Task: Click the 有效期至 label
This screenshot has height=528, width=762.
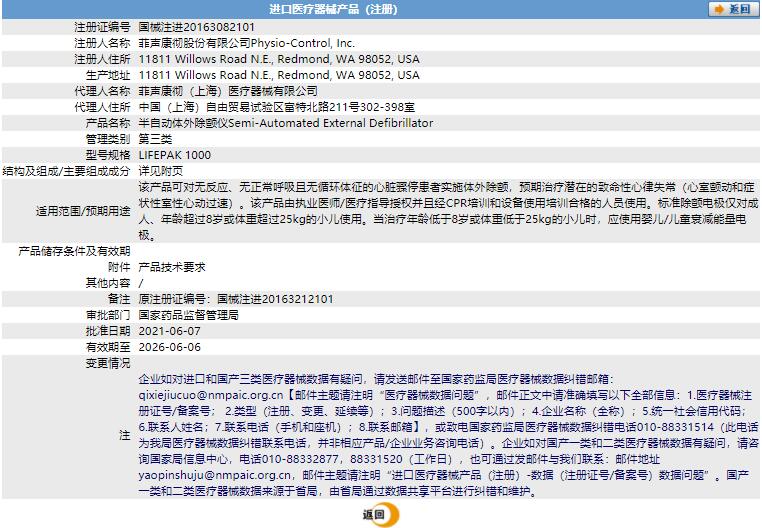Action: [x=108, y=348]
